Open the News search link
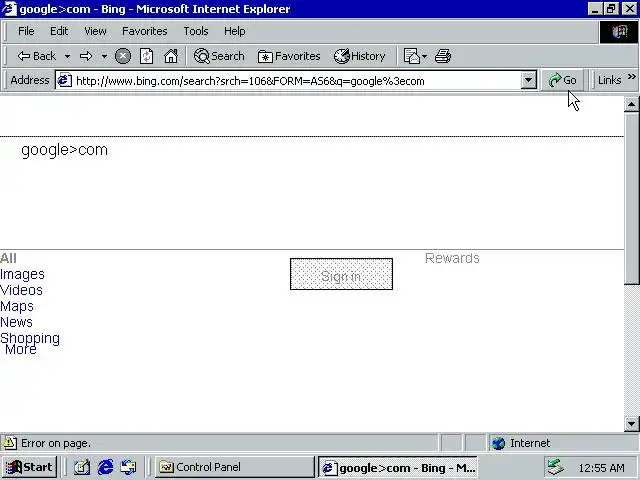This screenshot has width=640, height=480. pyautogui.click(x=16, y=322)
